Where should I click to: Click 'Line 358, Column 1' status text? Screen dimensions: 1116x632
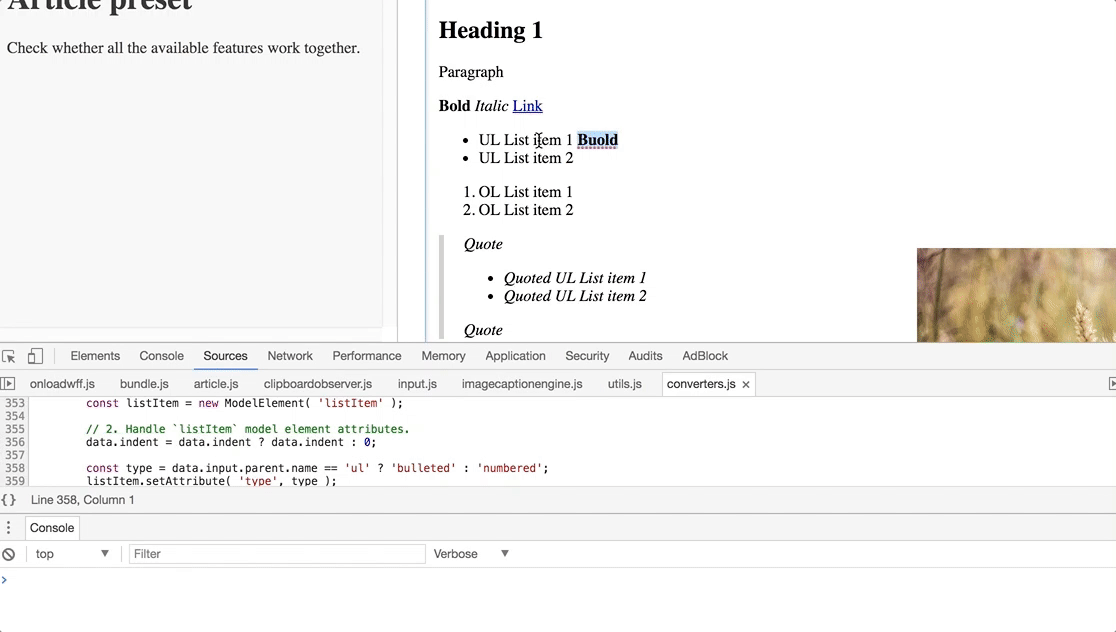point(83,500)
